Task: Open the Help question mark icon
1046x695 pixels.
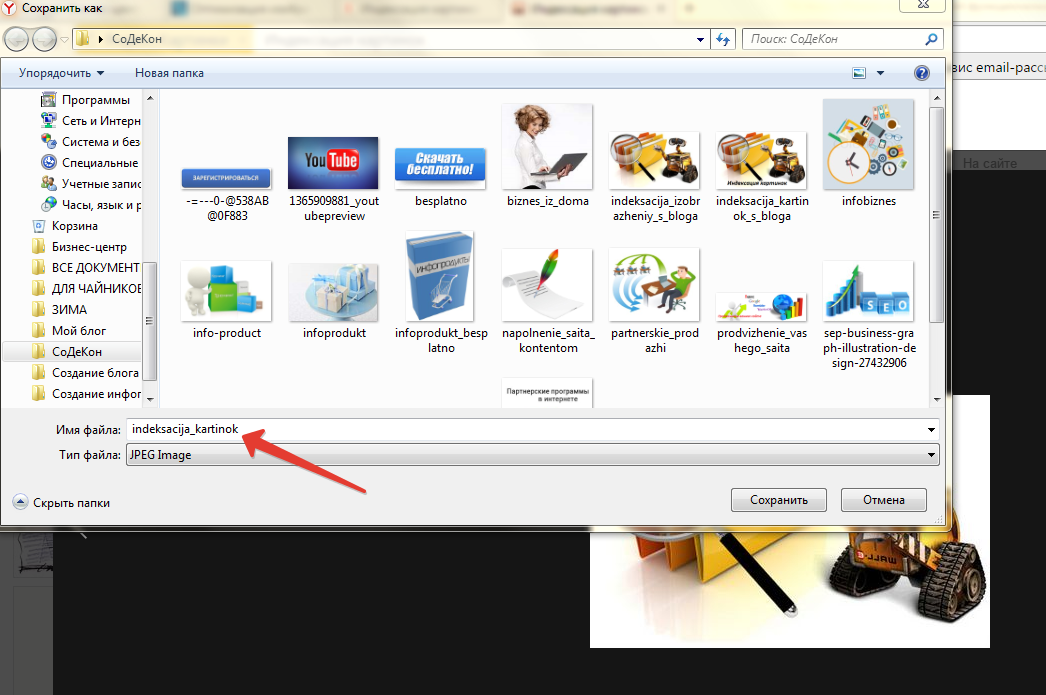Action: (921, 73)
